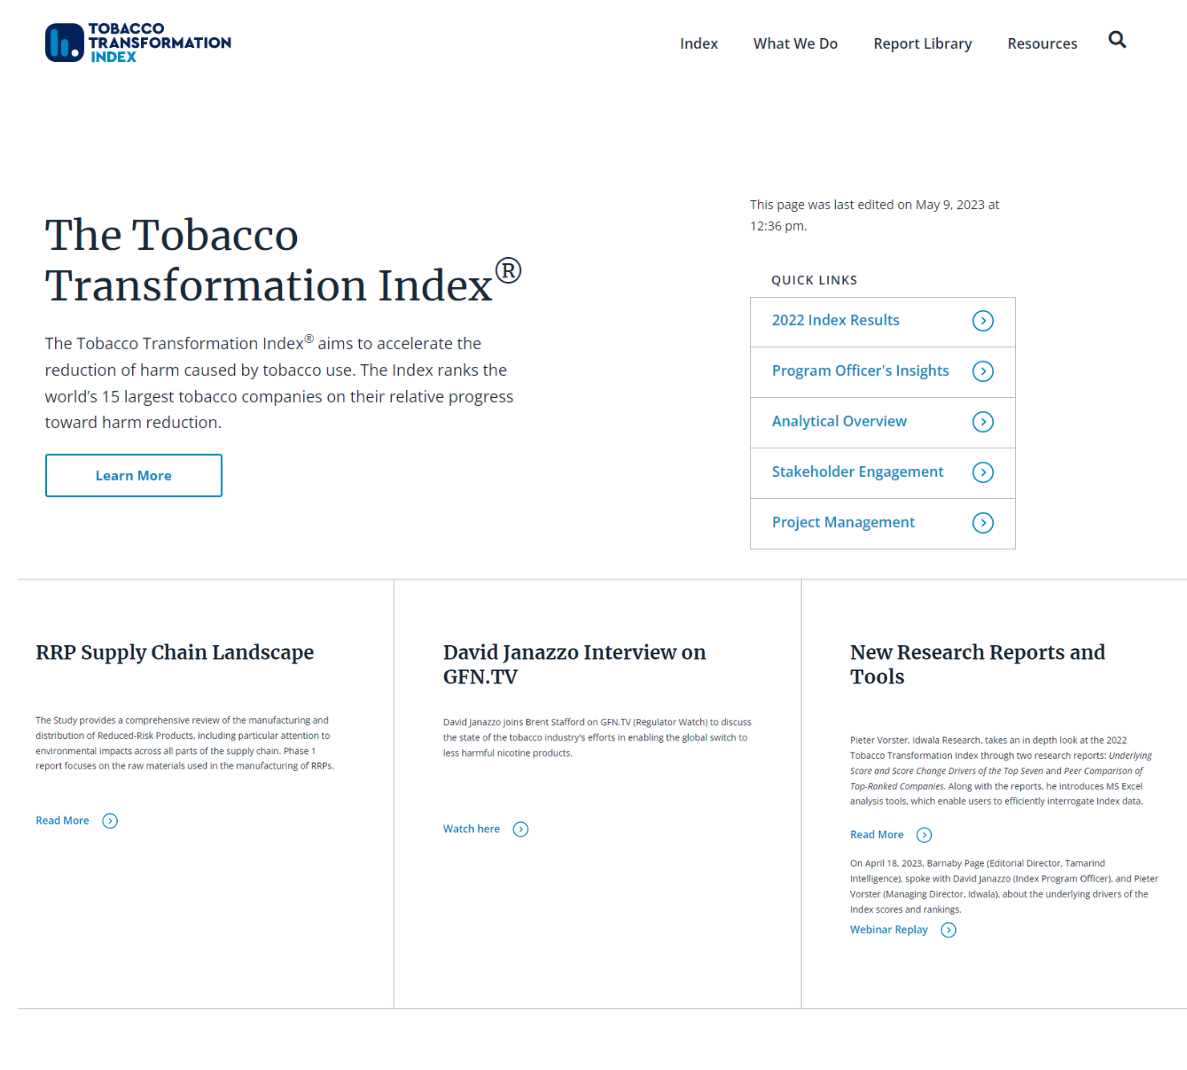Click arrow icon beside Program Officer's Insights
The width and height of the screenshot is (1187, 1070).
pos(983,372)
